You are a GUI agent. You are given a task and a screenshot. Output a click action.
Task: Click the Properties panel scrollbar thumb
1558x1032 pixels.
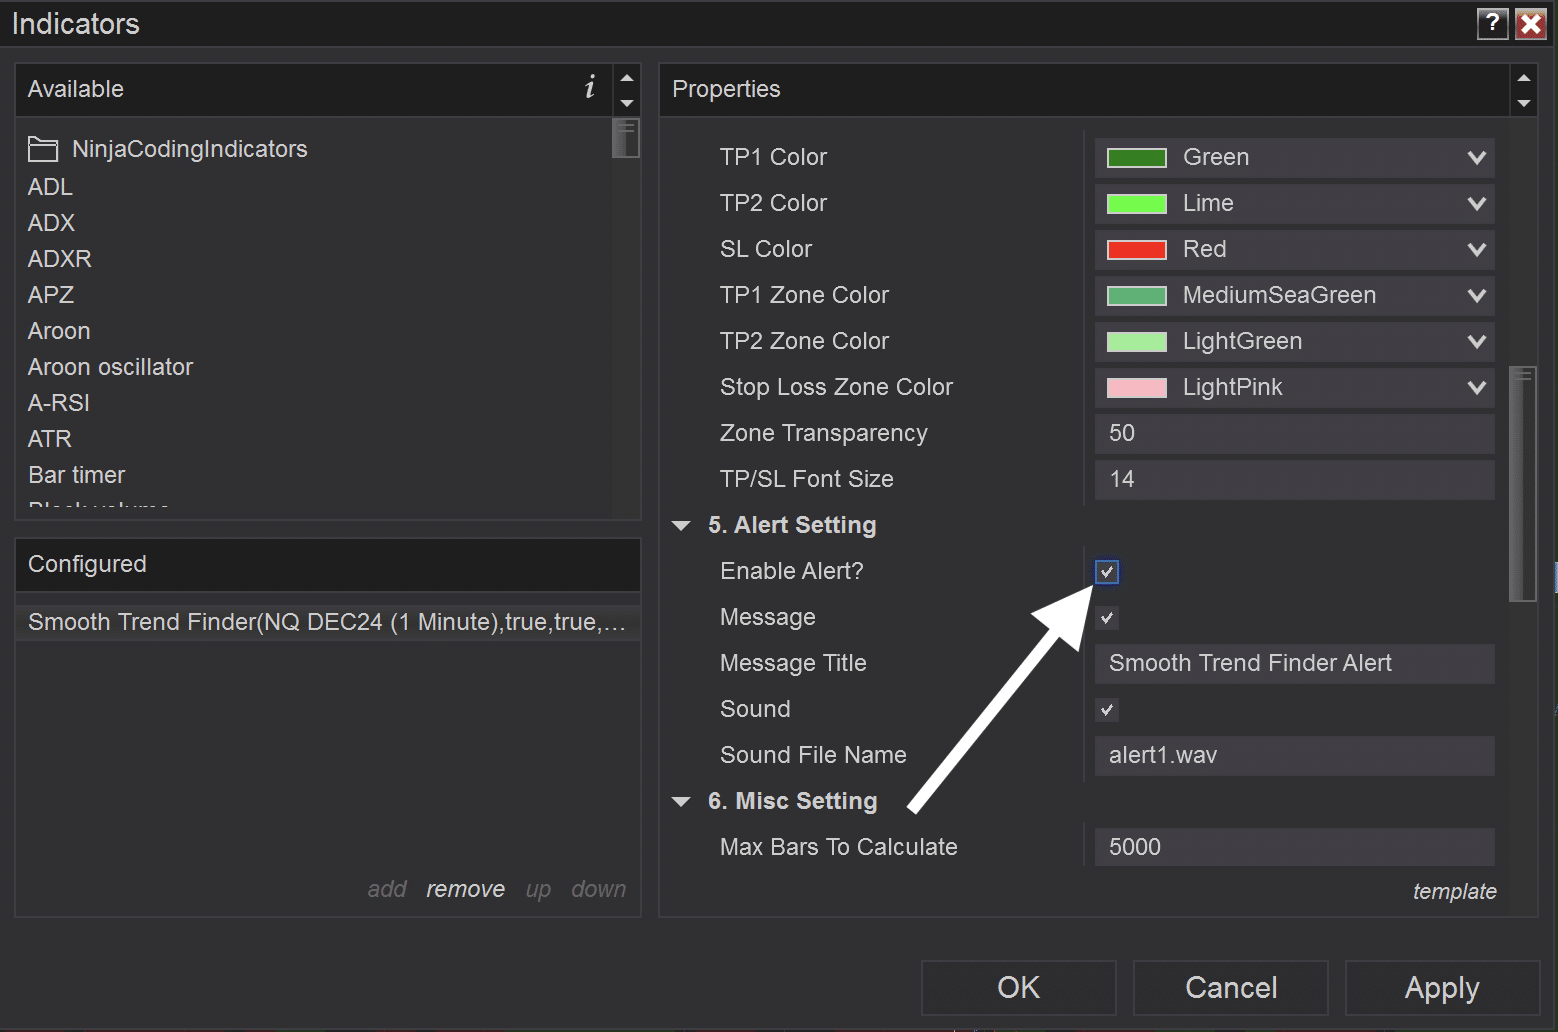1523,484
